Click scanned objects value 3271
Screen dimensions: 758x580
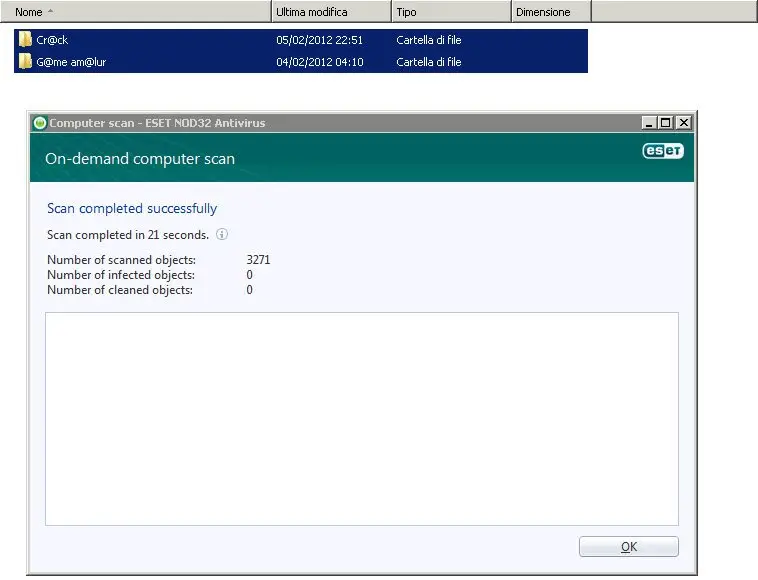click(258, 260)
